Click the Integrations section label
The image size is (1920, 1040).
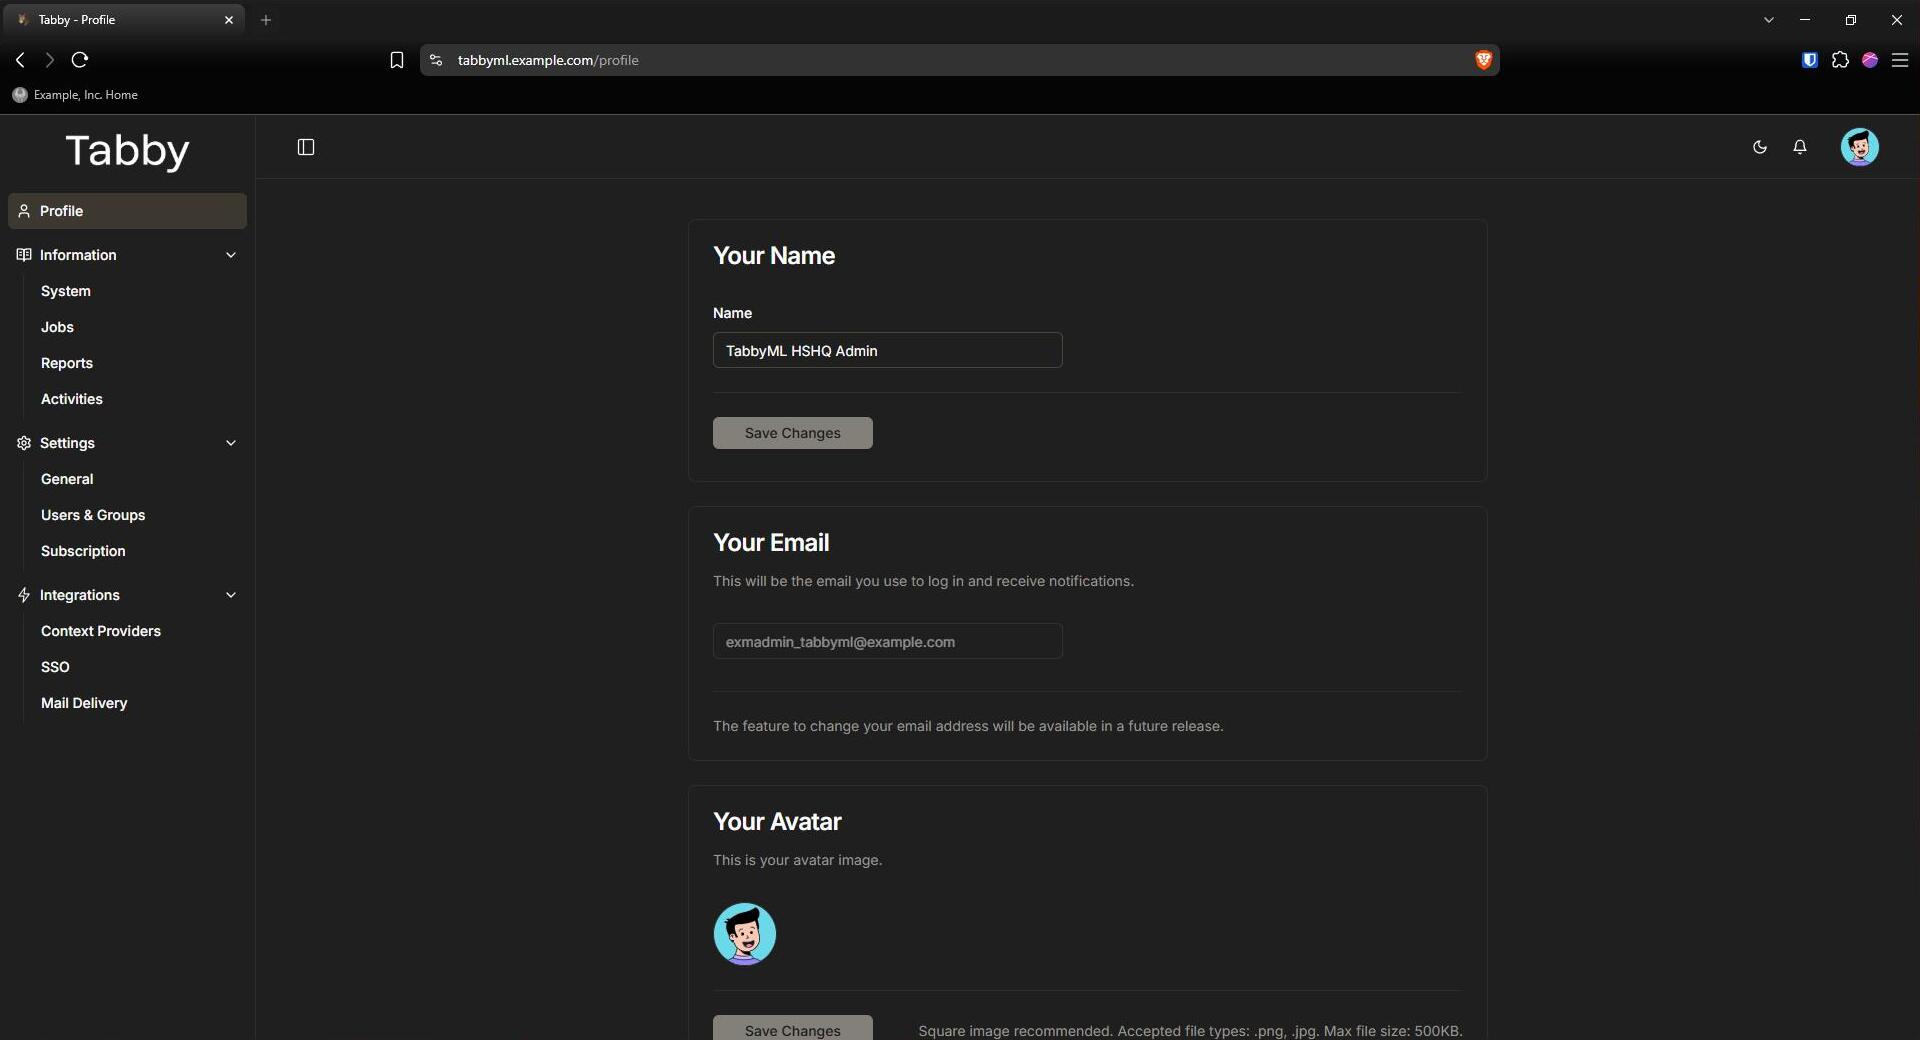80,595
